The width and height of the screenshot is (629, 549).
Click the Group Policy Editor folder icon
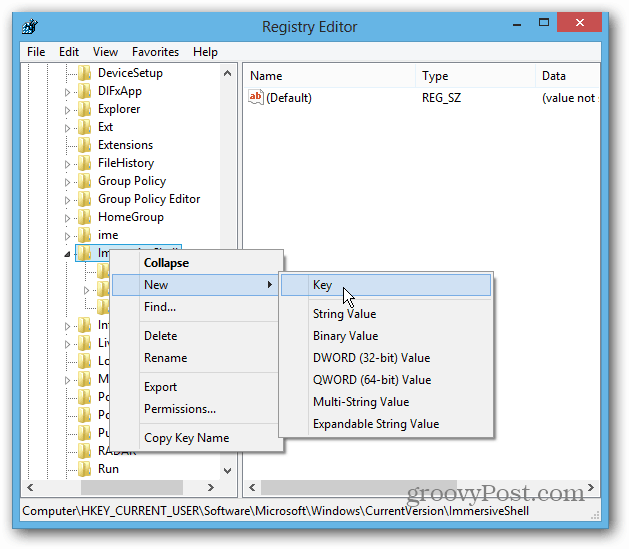pos(85,199)
